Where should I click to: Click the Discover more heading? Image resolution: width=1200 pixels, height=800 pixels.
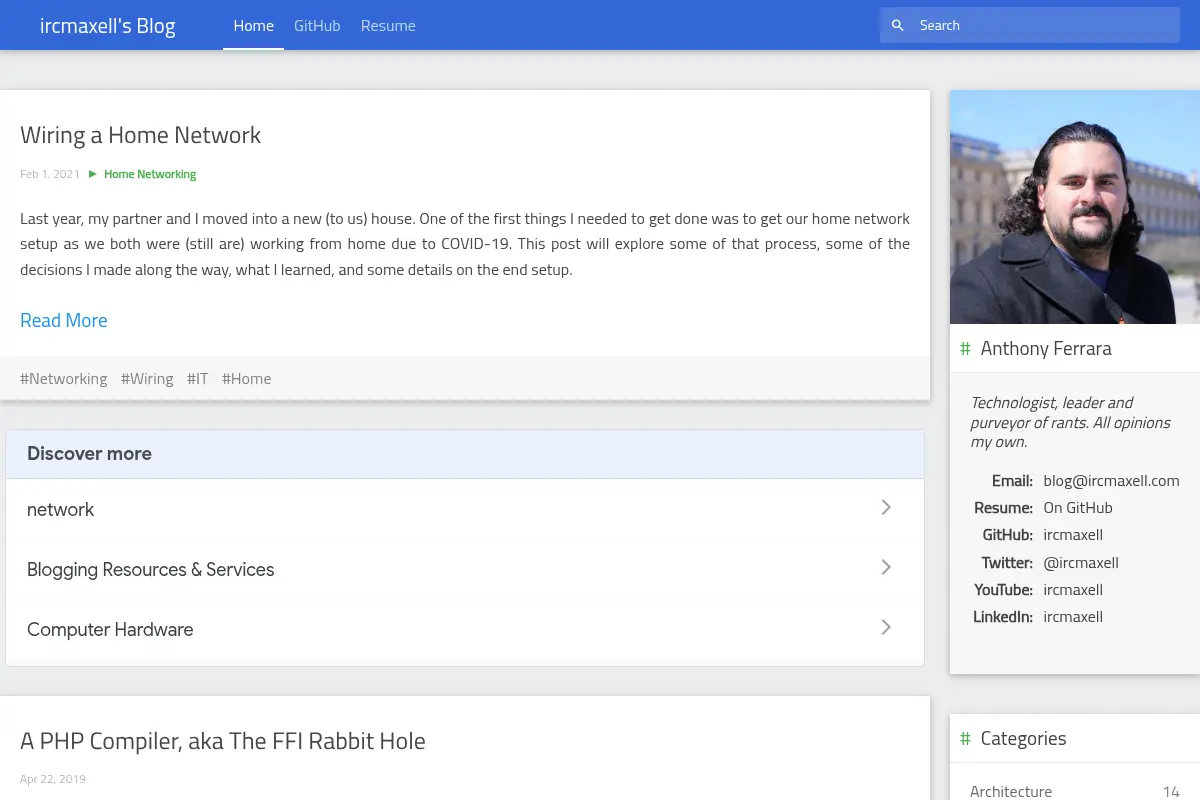pyautogui.click(x=89, y=453)
